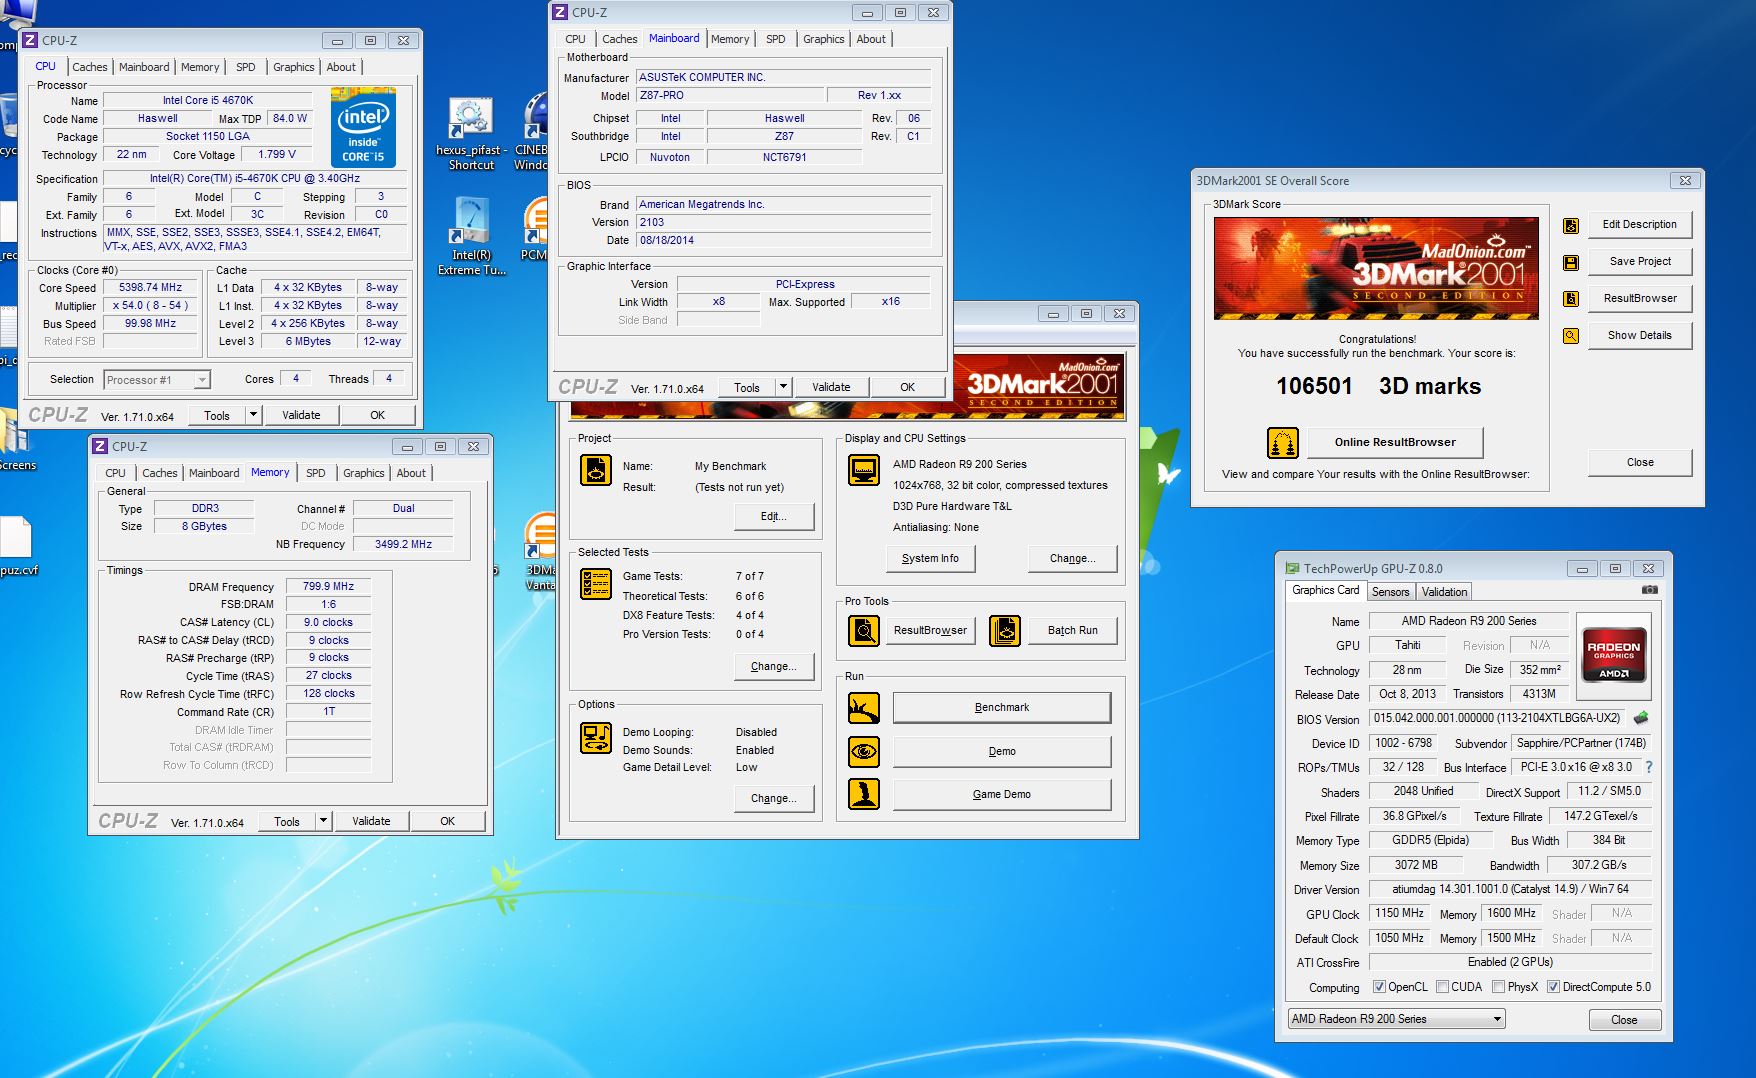
Task: Select Graphics tab in CPU-Z Memory window
Action: click(x=364, y=473)
